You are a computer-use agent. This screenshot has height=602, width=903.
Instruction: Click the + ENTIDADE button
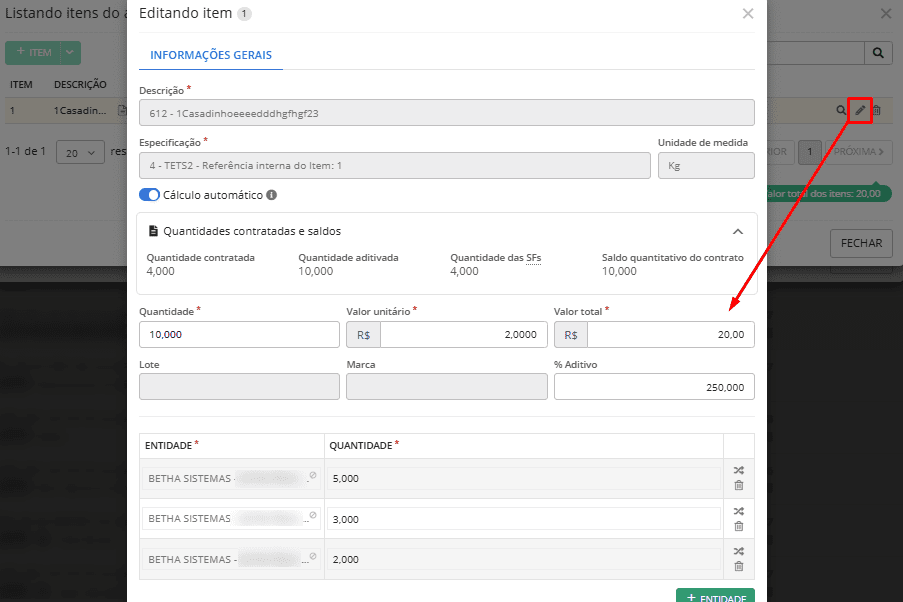pyautogui.click(x=715, y=597)
